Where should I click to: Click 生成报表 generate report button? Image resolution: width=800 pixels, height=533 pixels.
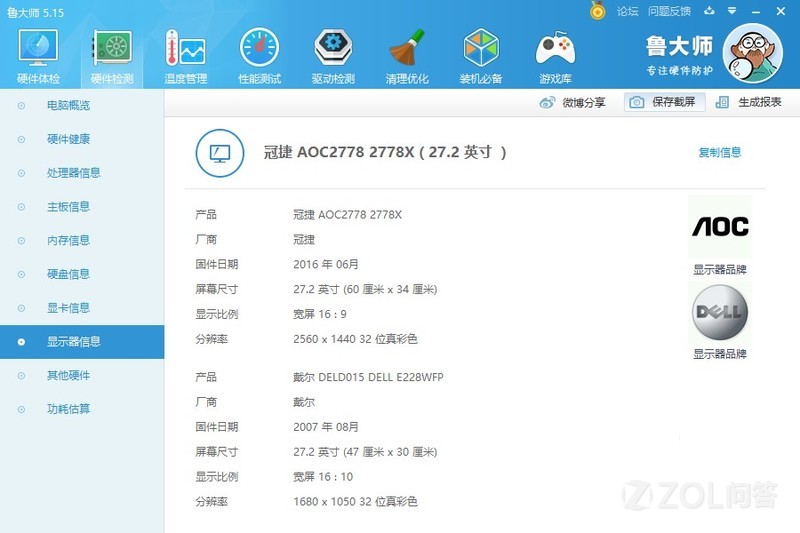point(748,102)
